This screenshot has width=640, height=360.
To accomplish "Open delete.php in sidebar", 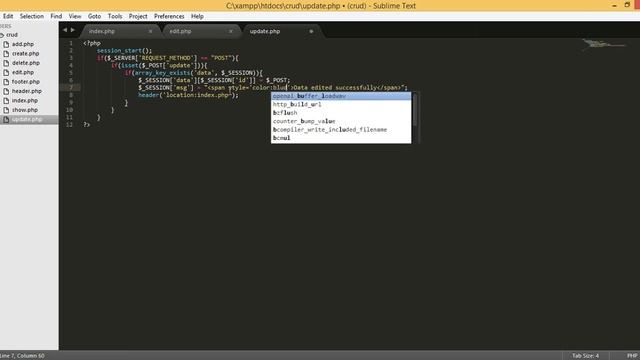I will coord(26,63).
